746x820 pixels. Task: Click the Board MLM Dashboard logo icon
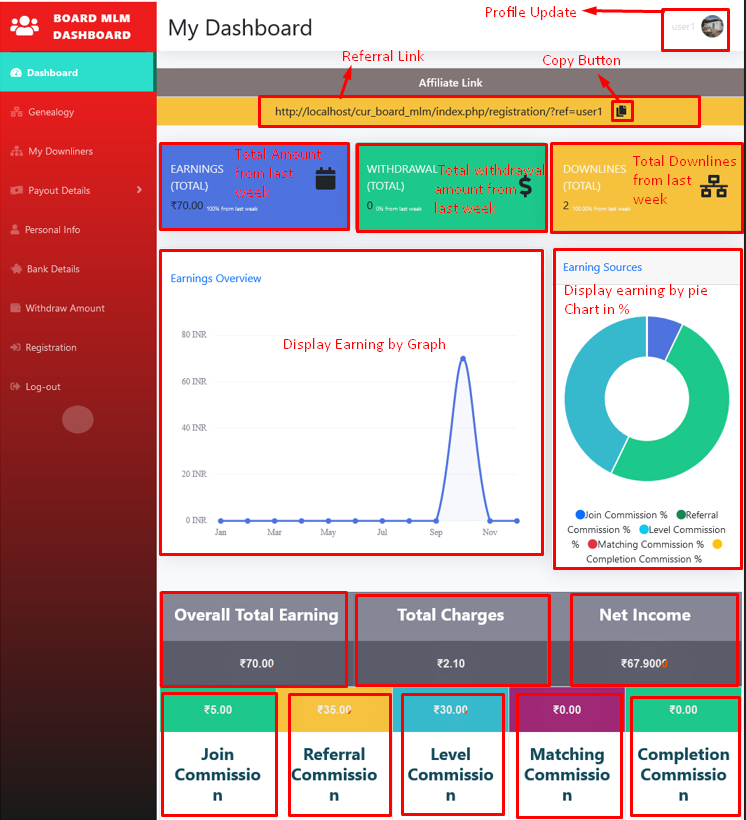point(24,26)
